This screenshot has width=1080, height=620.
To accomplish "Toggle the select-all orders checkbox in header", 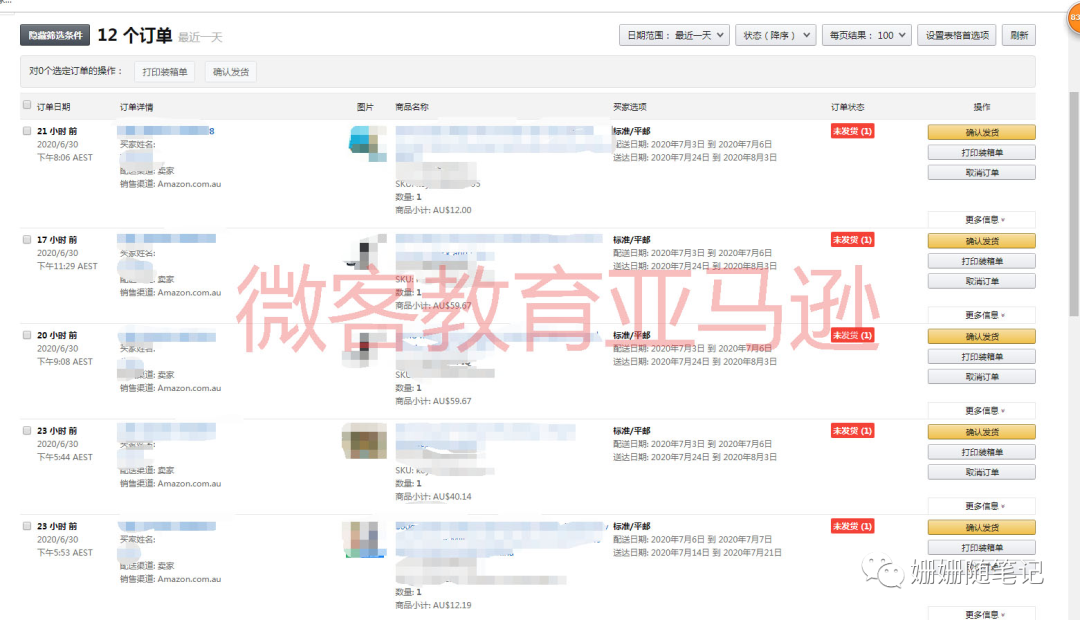I will (x=27, y=105).
